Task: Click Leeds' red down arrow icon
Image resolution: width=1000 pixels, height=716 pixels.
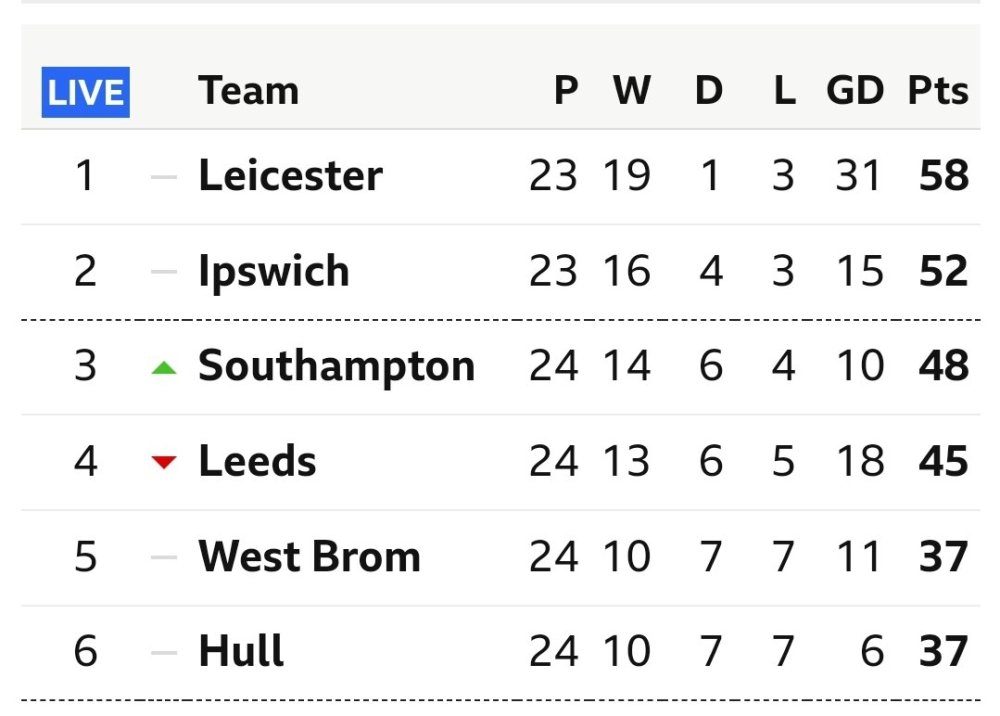Action: (x=164, y=462)
